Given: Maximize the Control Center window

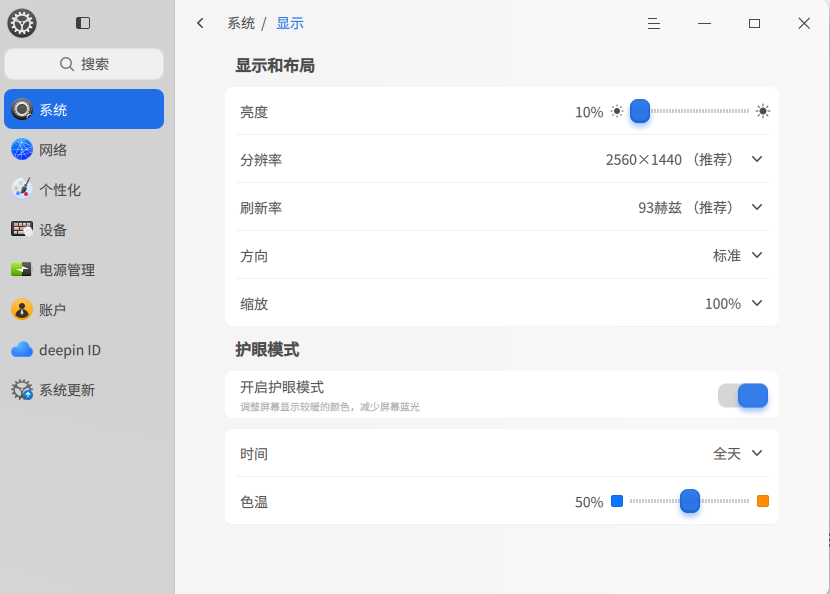Looking at the screenshot, I should coord(754,23).
